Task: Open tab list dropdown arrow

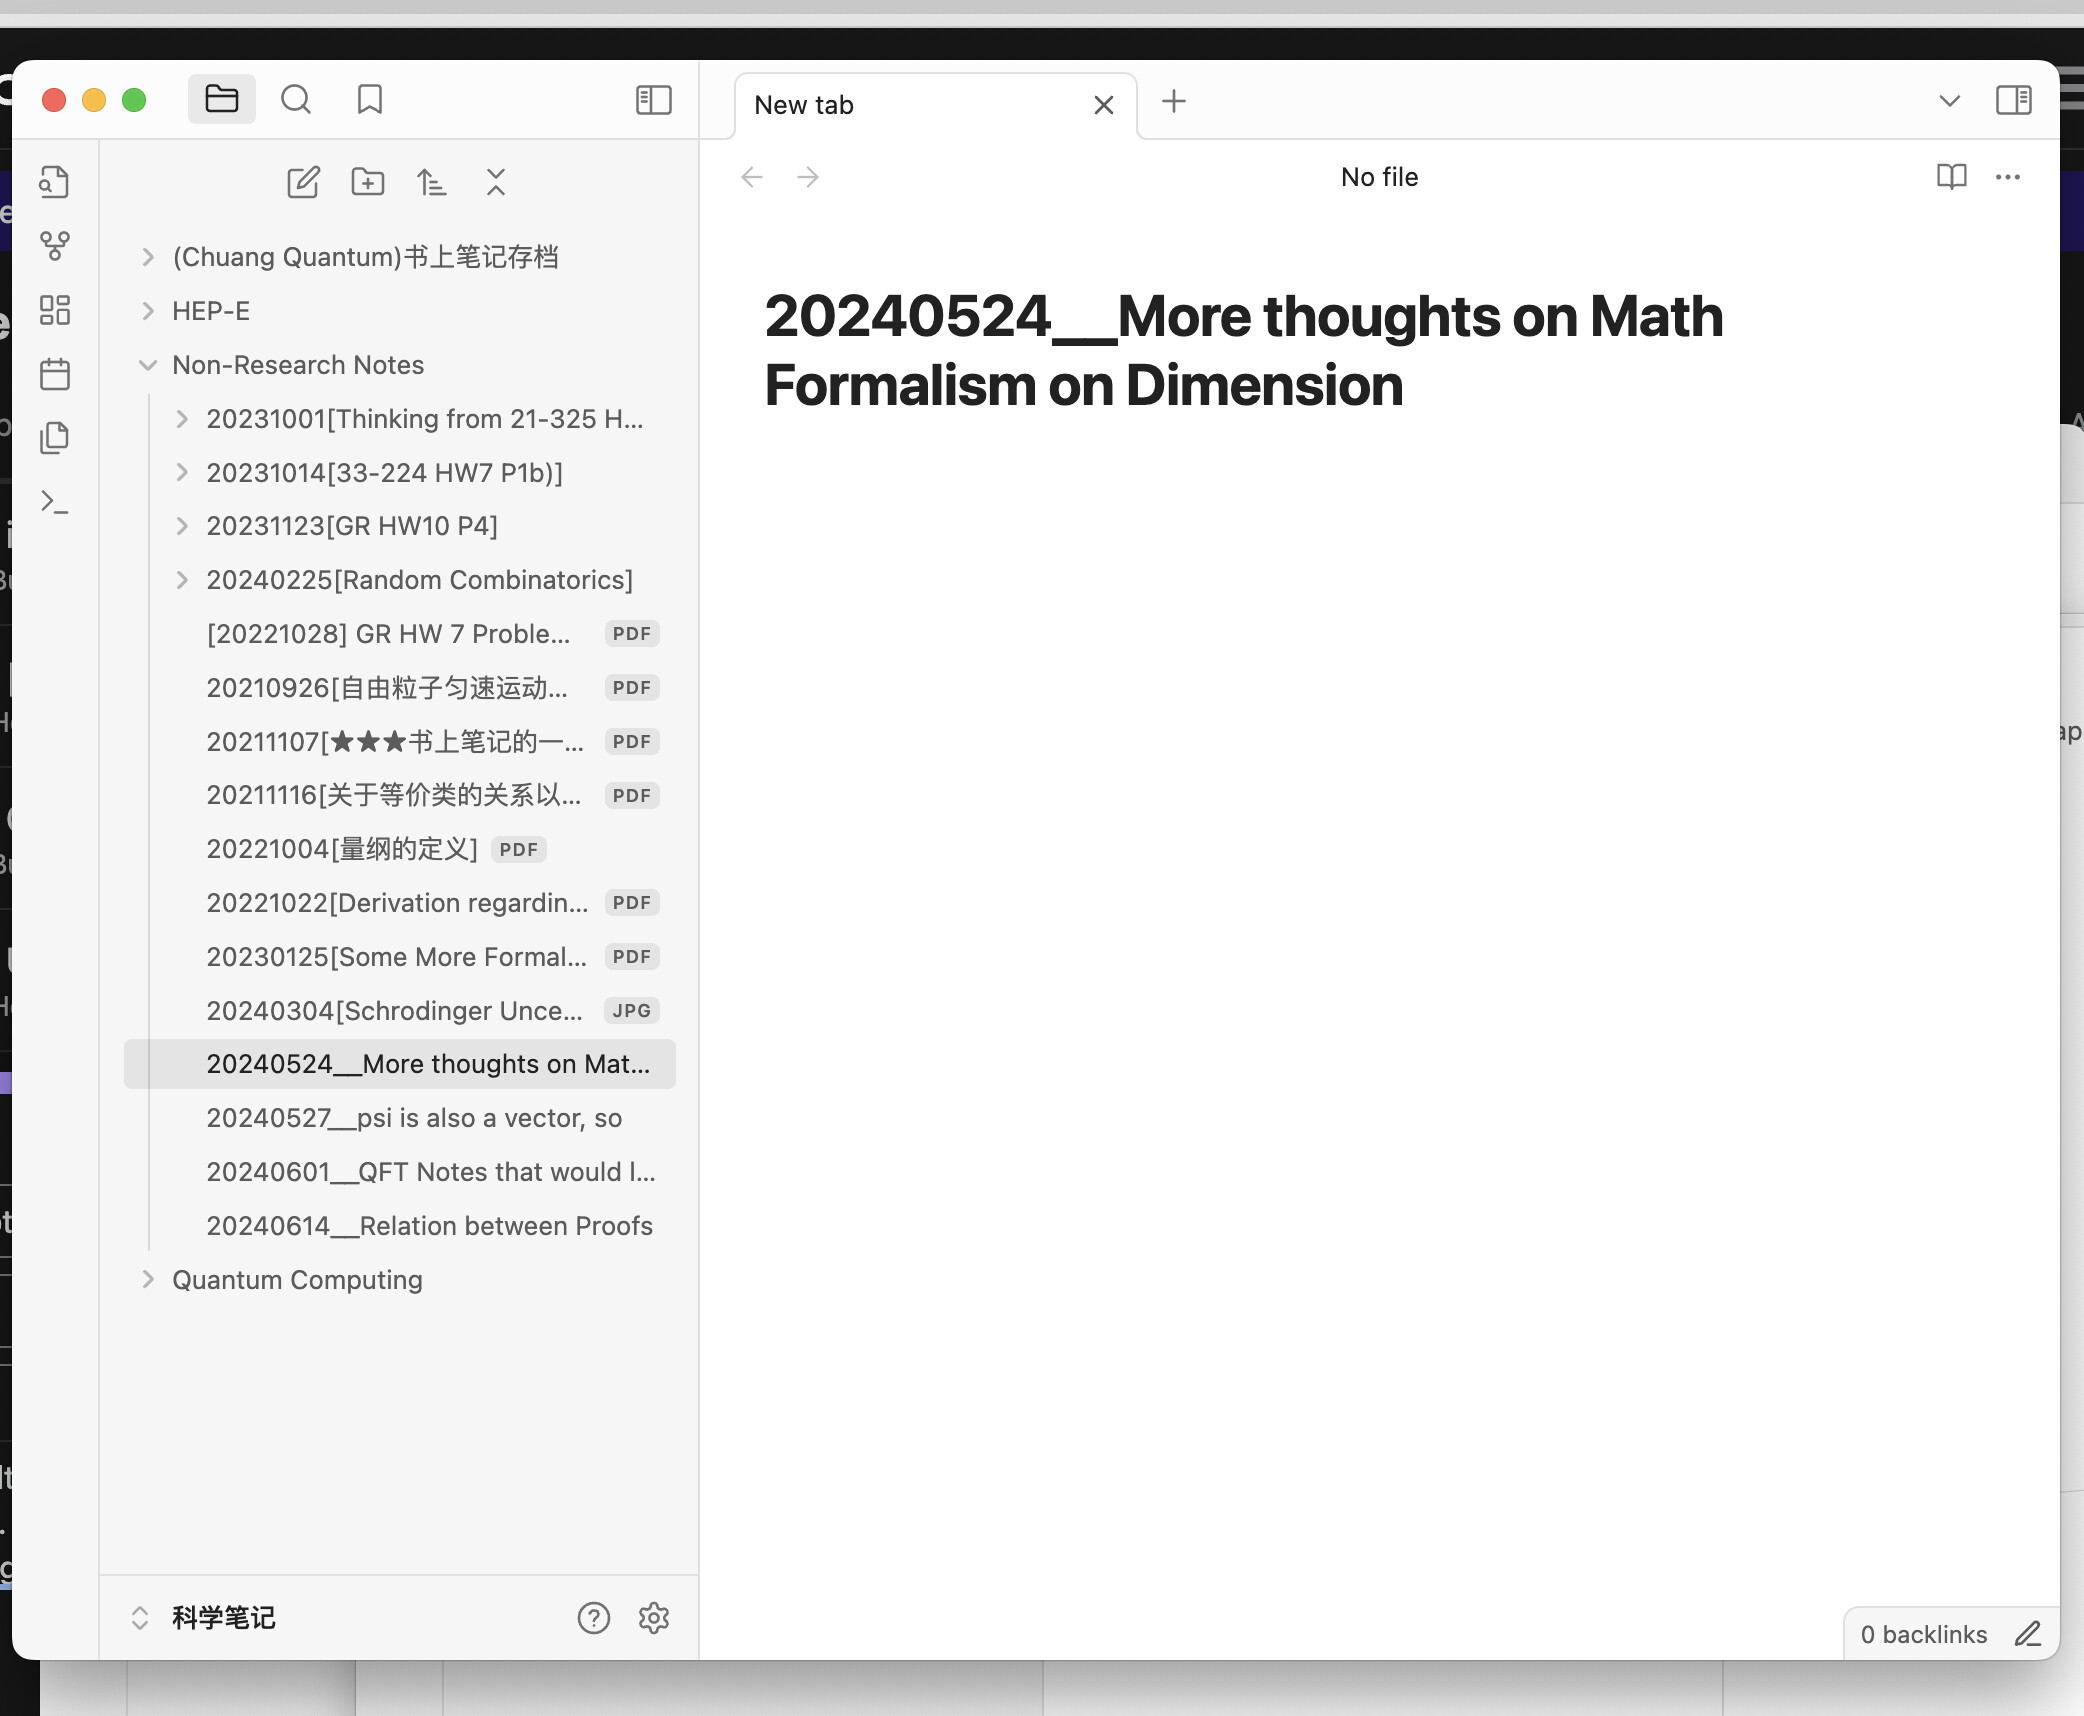Action: [1950, 100]
